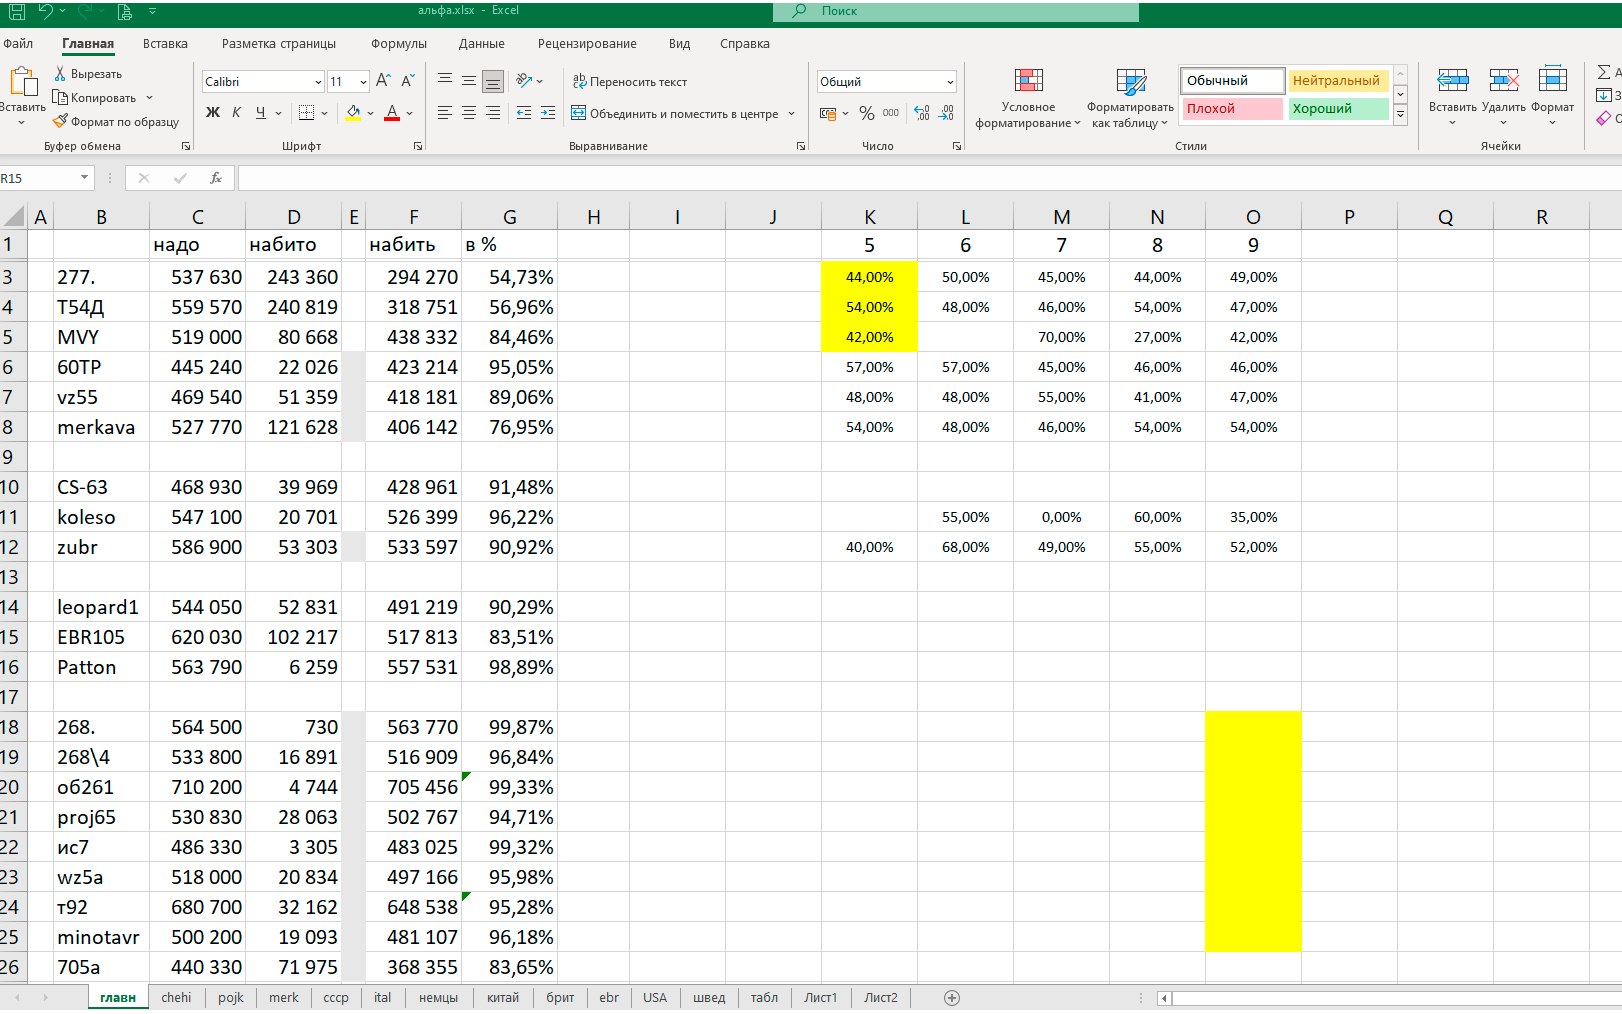The height and width of the screenshot is (1014, 1622).
Task: Click the Cut (Вырезать) scissors icon
Action: coord(60,74)
